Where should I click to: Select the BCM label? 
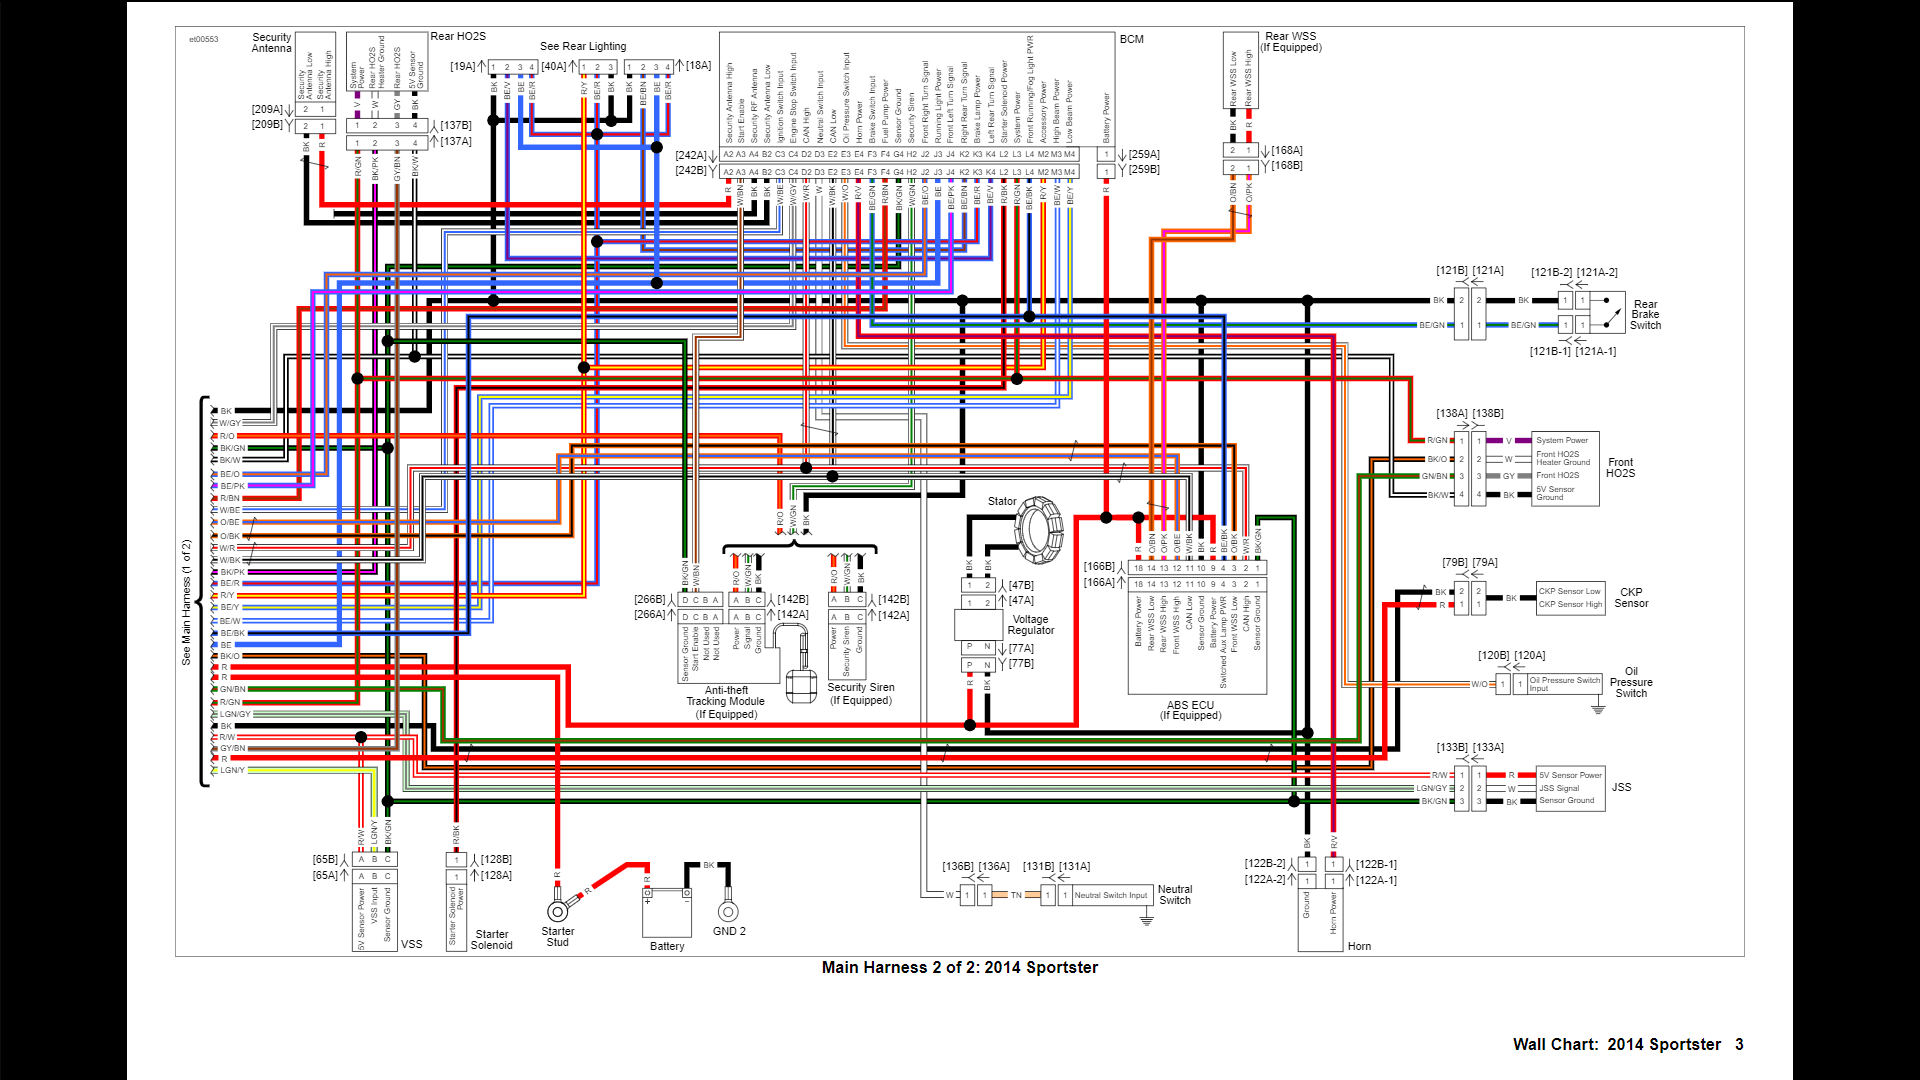1132,39
